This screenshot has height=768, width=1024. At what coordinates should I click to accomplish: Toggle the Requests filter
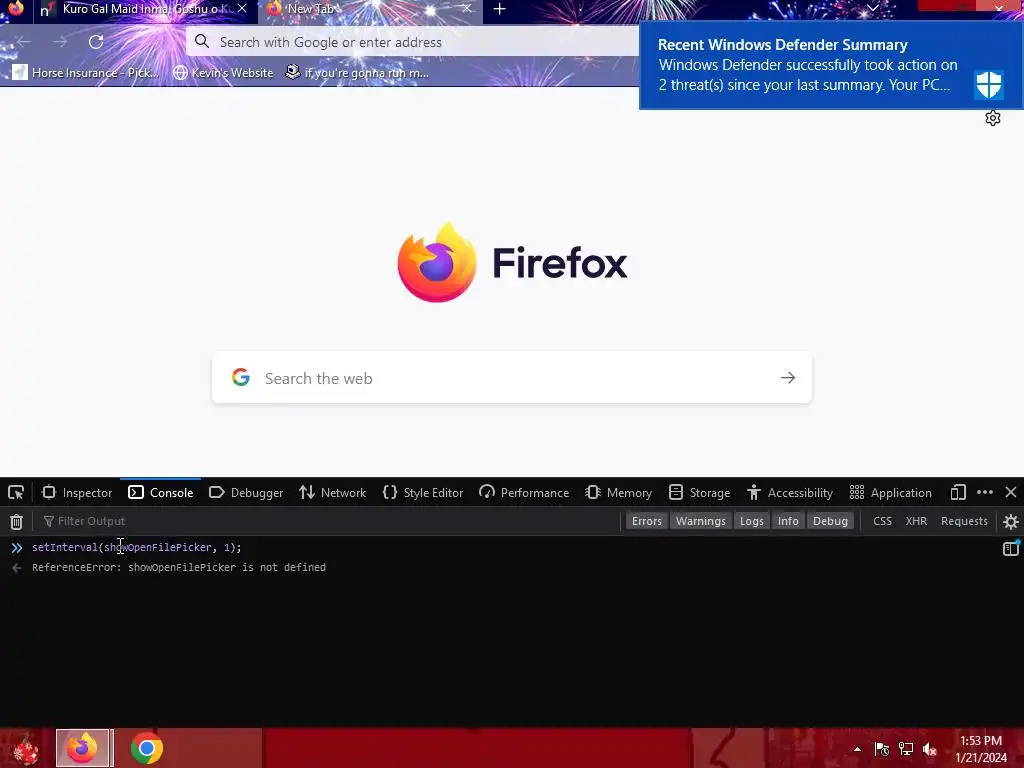tap(964, 521)
